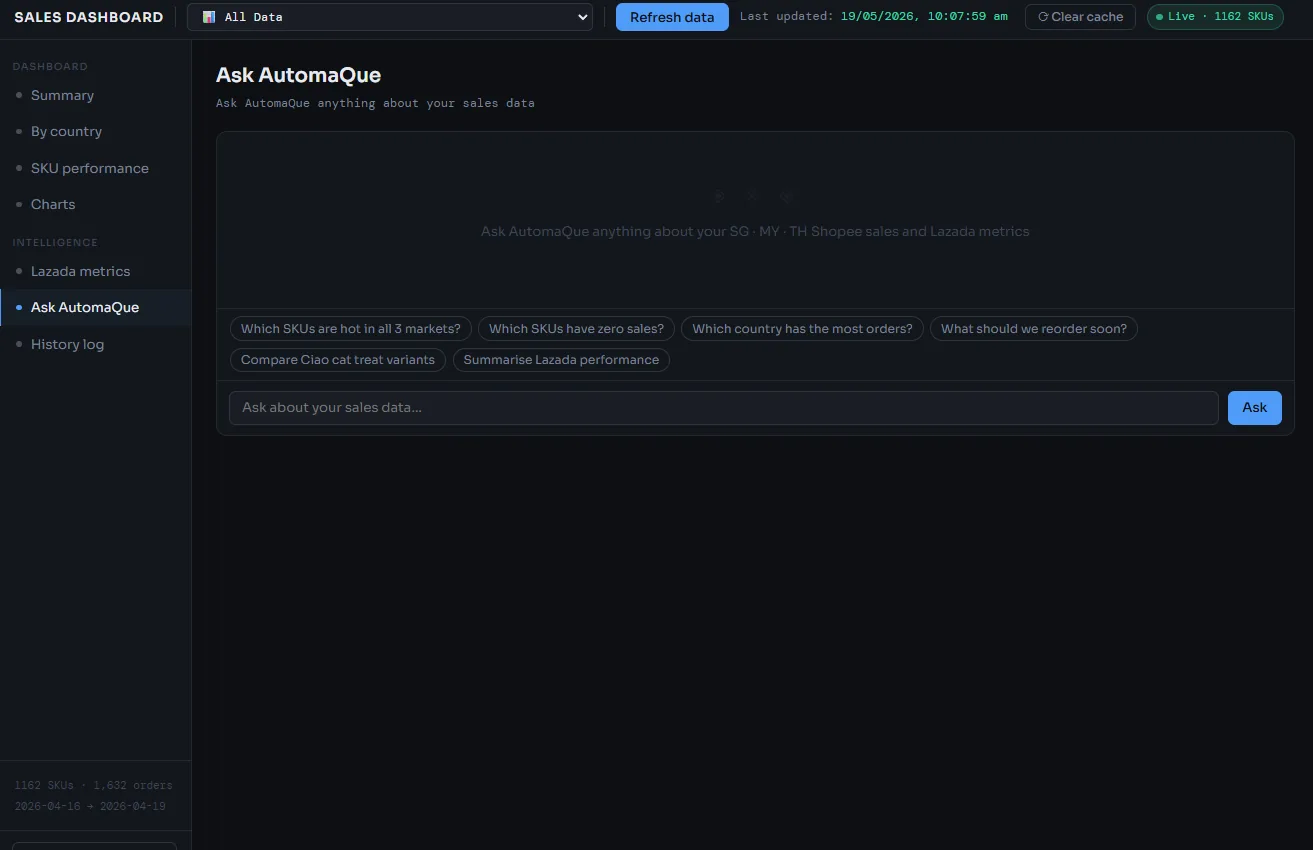Click the Refresh data button

click(x=672, y=17)
